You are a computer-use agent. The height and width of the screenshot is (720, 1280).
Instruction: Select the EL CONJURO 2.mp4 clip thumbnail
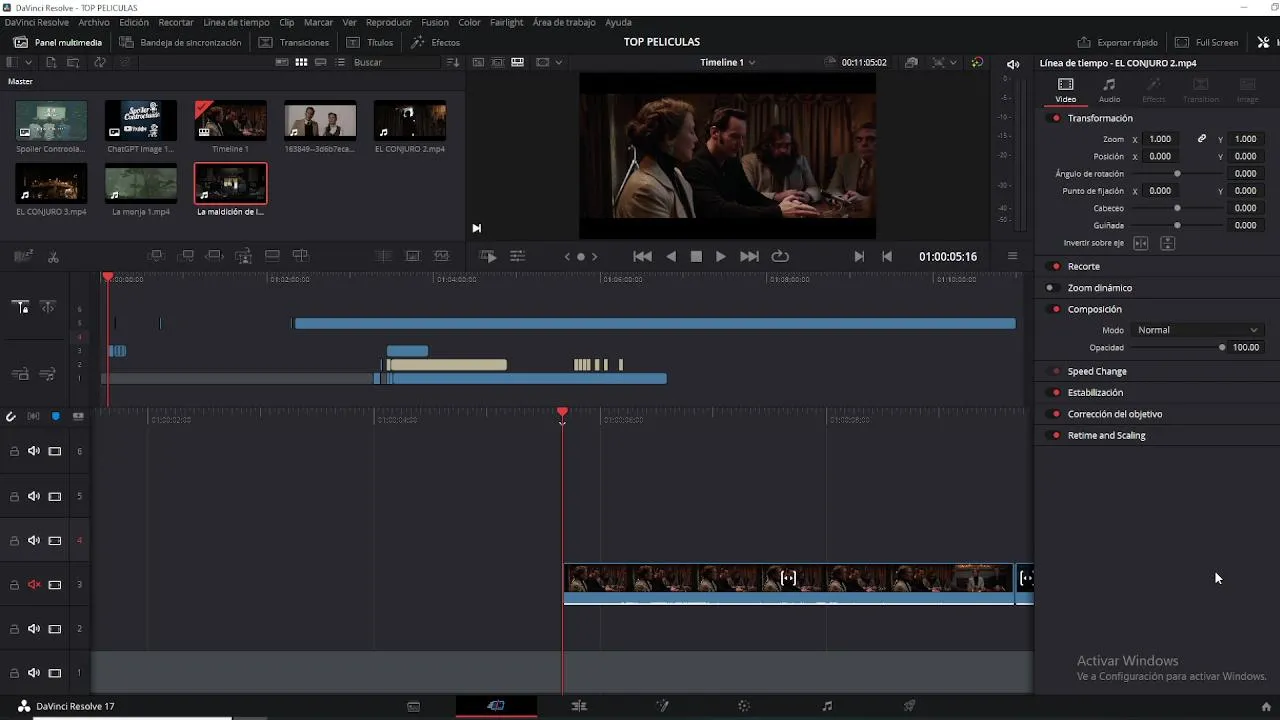410,121
